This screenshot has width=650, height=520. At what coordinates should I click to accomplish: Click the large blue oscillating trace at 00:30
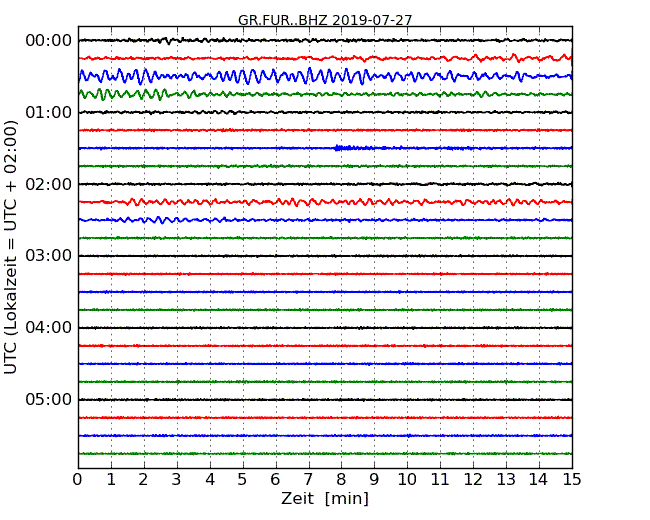pos(325,76)
